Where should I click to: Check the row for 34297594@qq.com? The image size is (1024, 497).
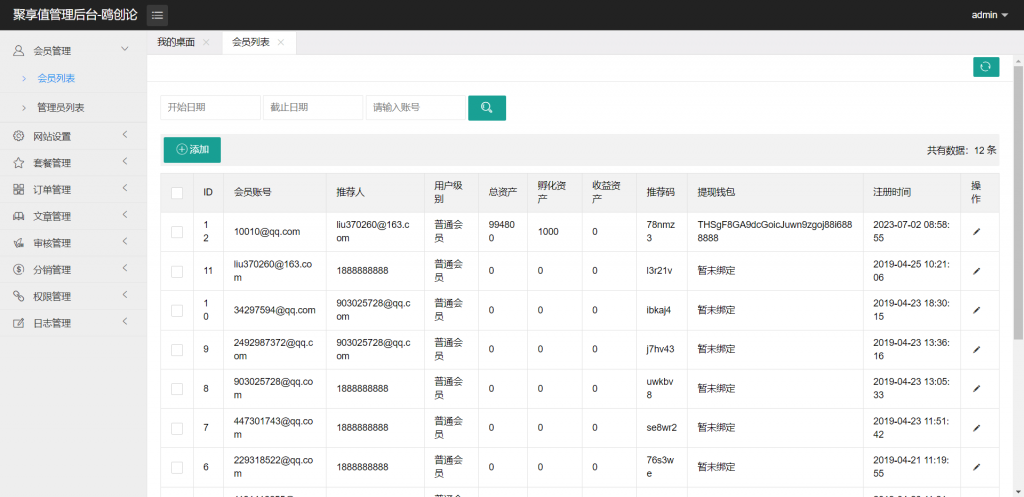[x=177, y=310]
